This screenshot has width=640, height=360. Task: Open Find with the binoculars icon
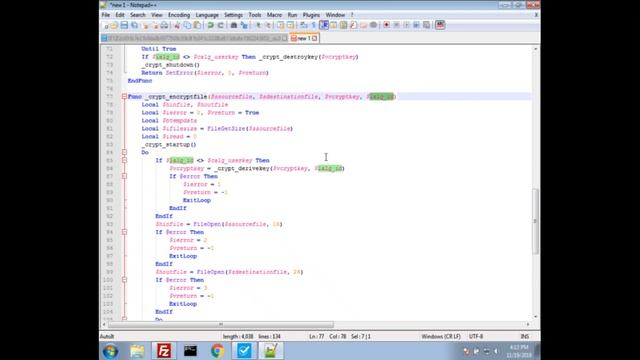(234, 25)
